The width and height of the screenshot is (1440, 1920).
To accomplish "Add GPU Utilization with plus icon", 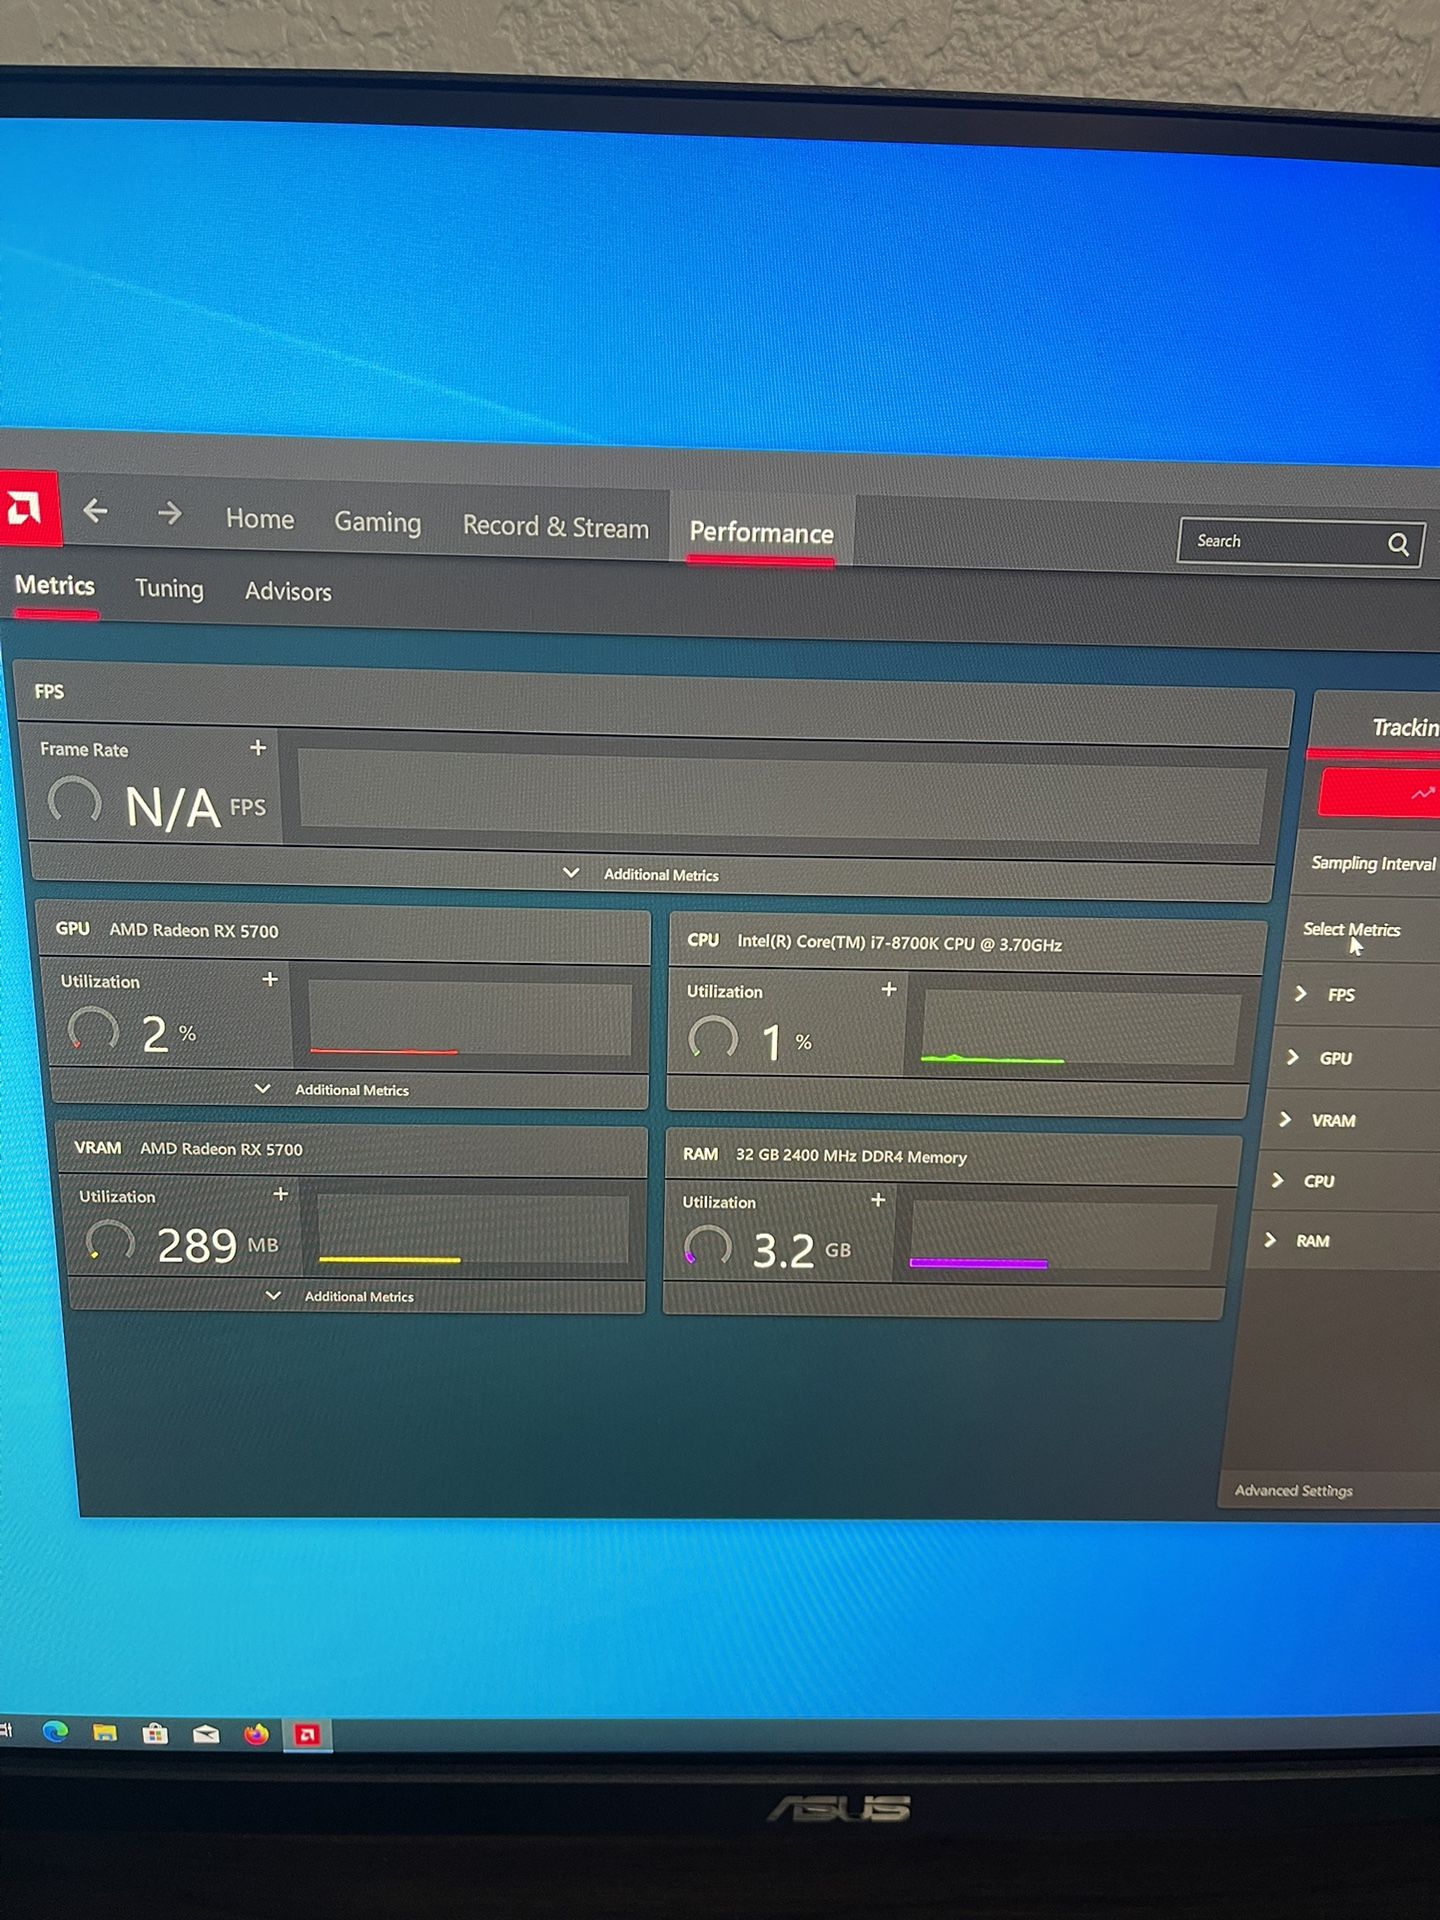I will click(270, 979).
